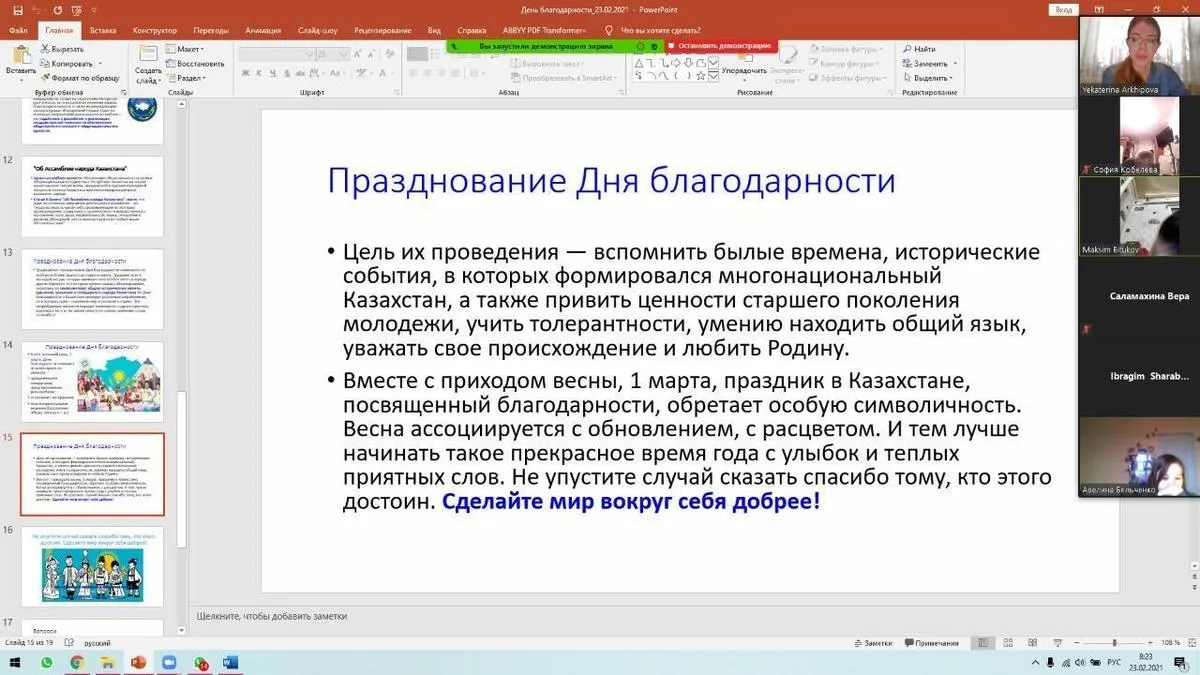
Task: Switch to the Конструктор ribbon tab
Action: [154, 30]
